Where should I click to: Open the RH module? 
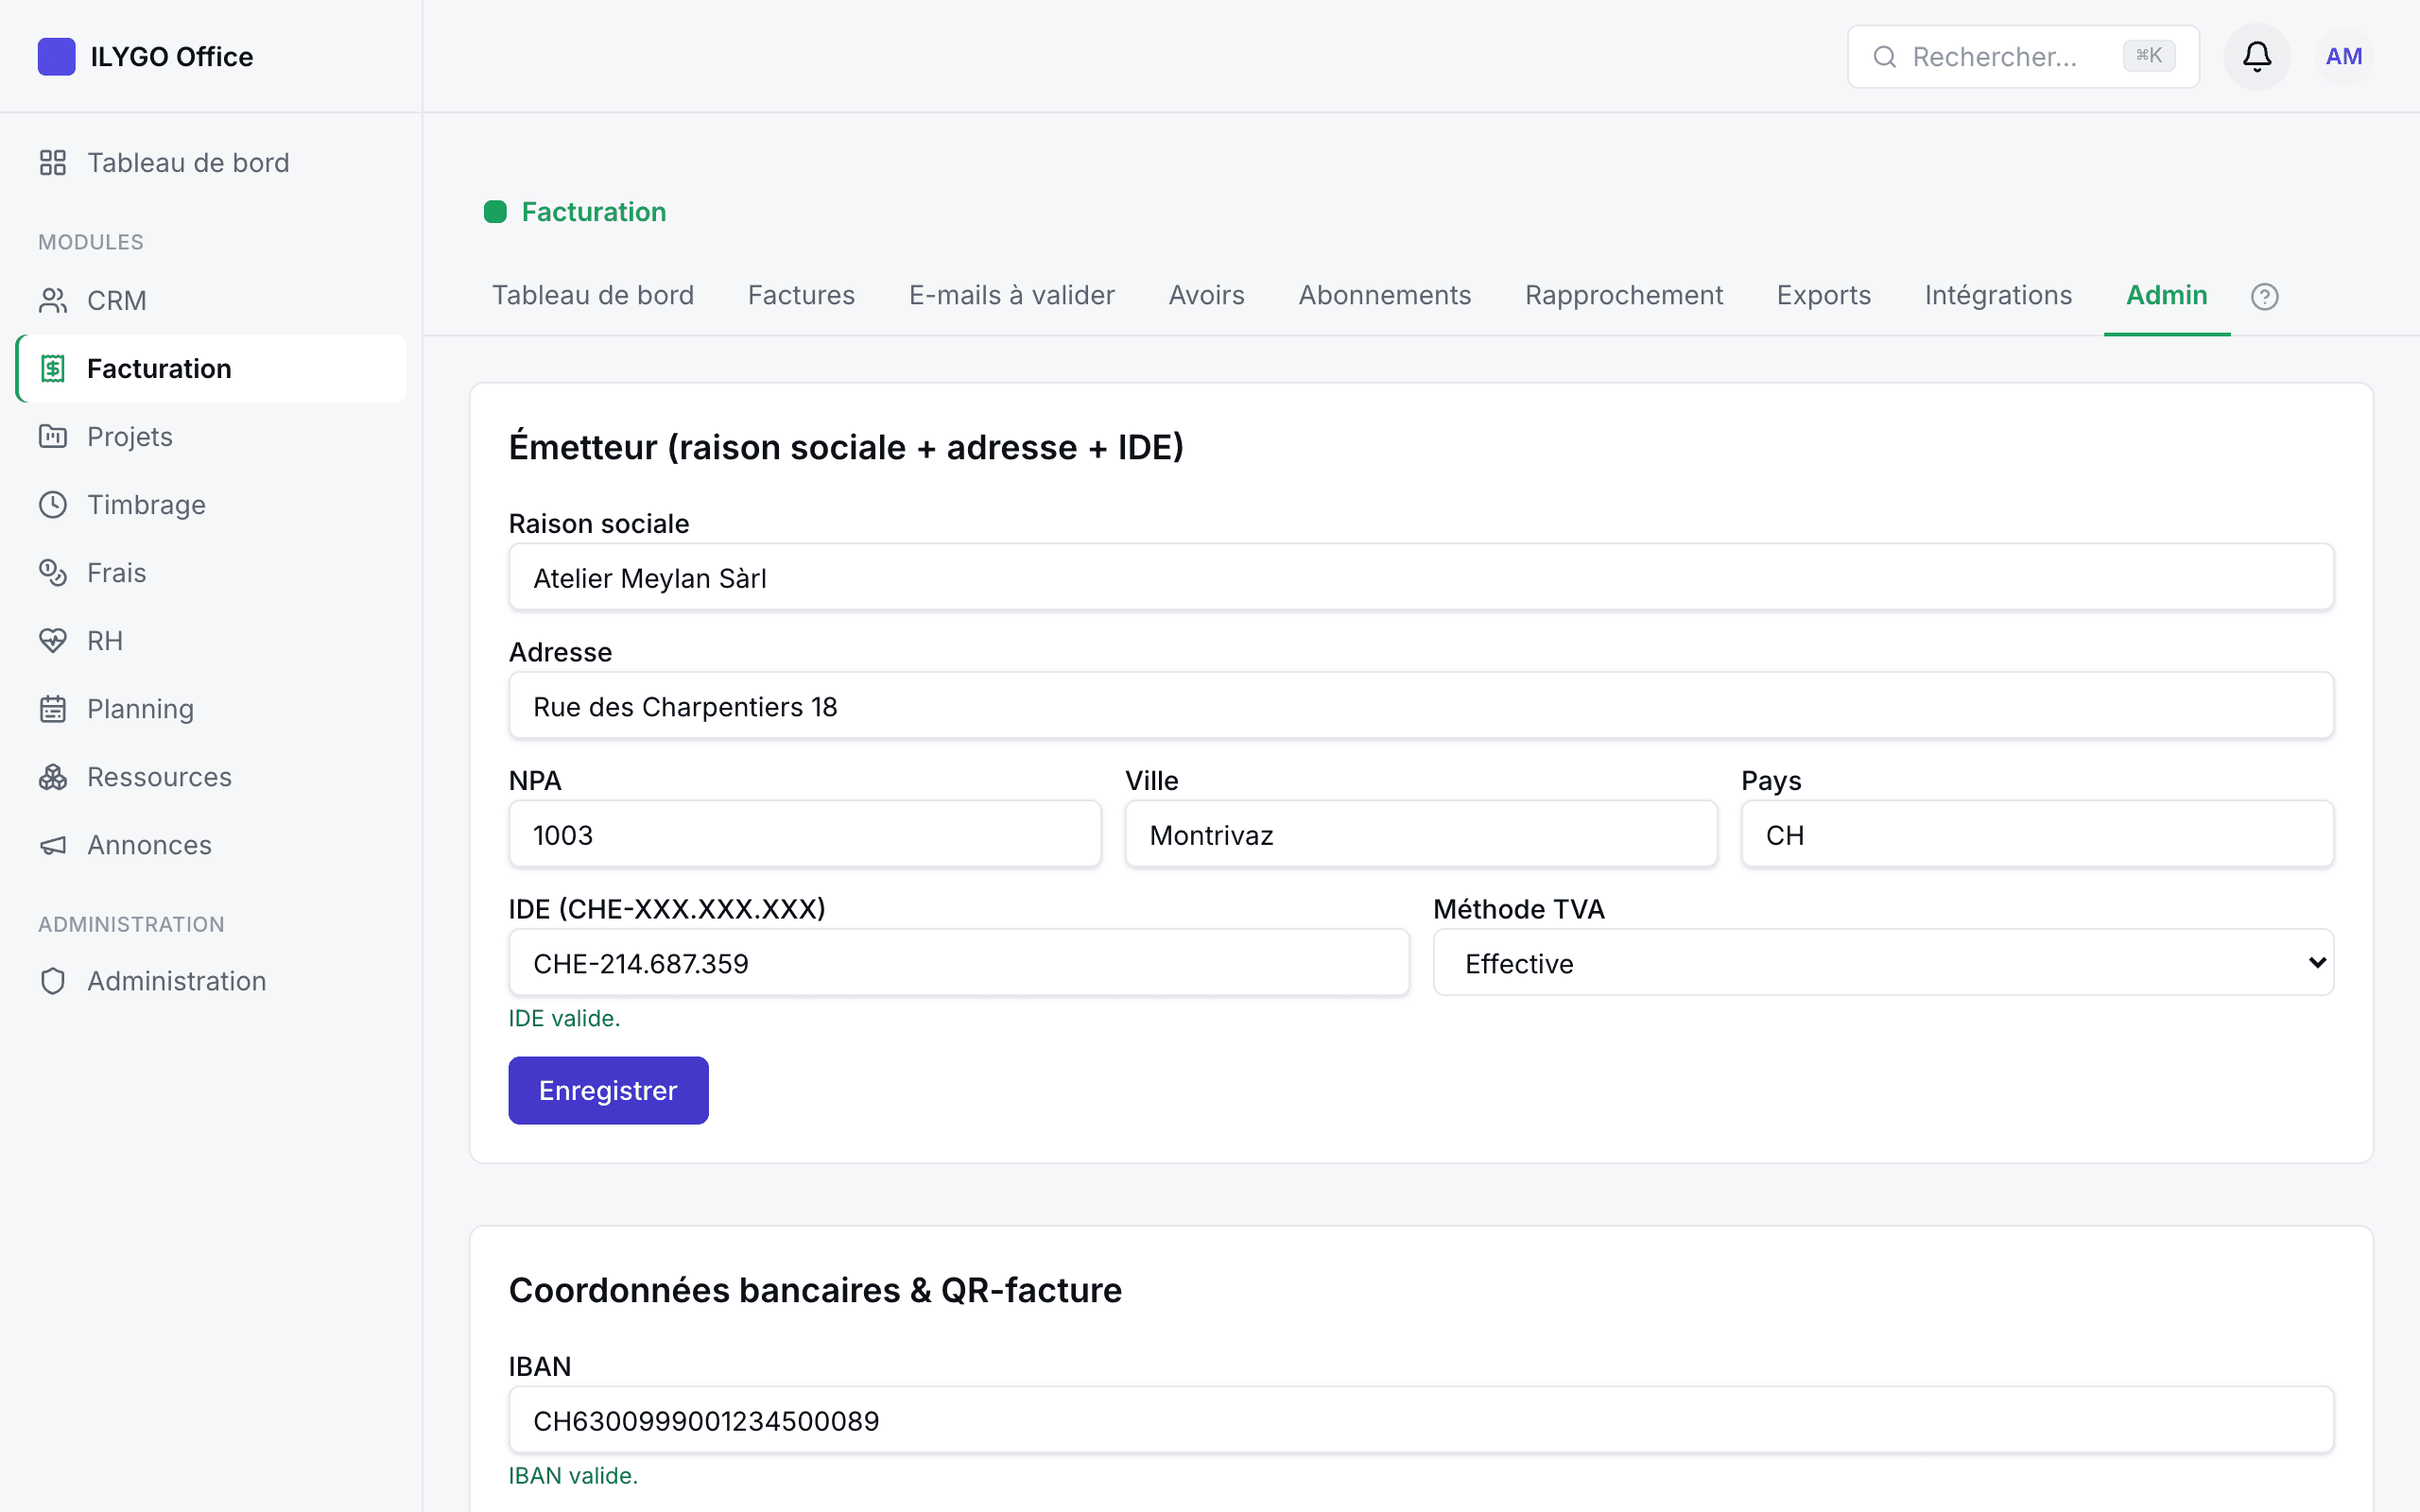click(211, 640)
